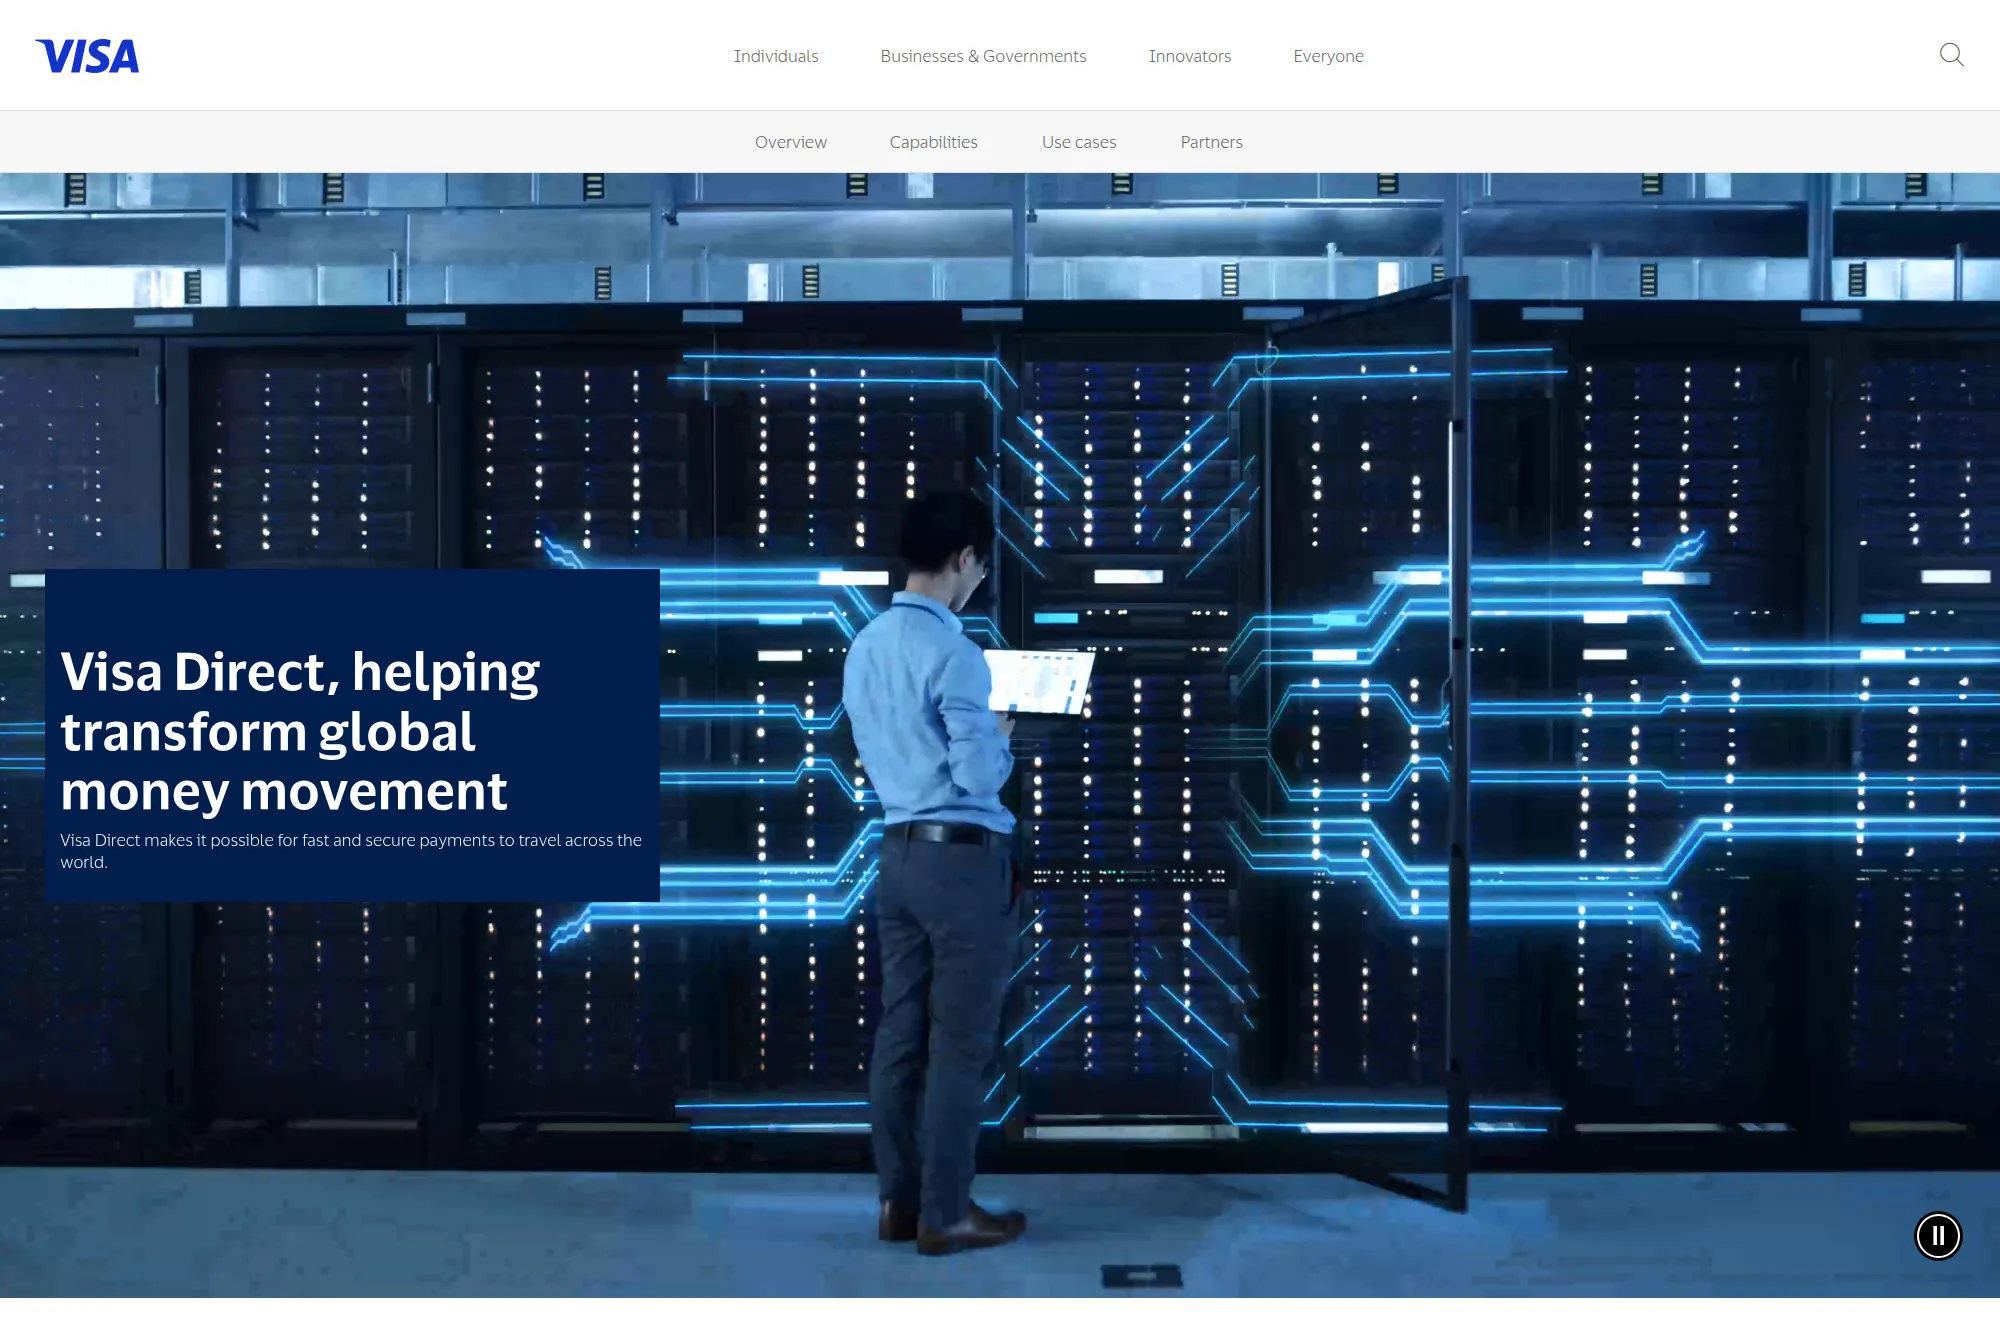The width and height of the screenshot is (2000, 1333).
Task: Click the 'Visa Direct, helping transform' headline
Action: (300, 730)
